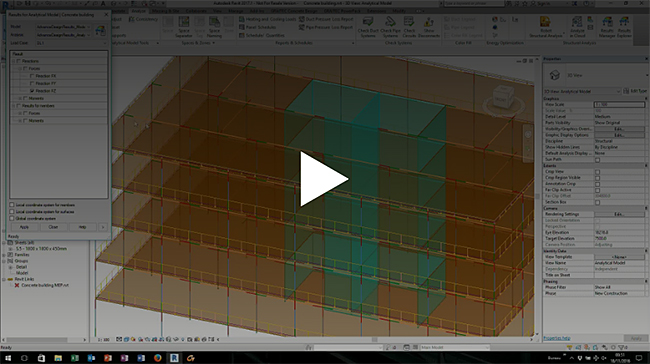The image size is (650, 364).
Task: Click Edit for Rendering Settings
Action: click(619, 214)
